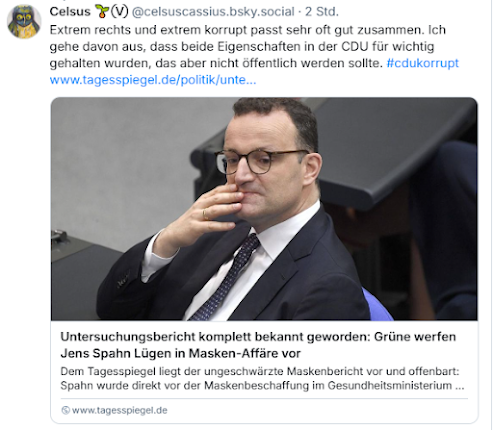The width and height of the screenshot is (493, 430).
Task: Click the seedling emoji beside Celsus
Action: click(x=102, y=12)
